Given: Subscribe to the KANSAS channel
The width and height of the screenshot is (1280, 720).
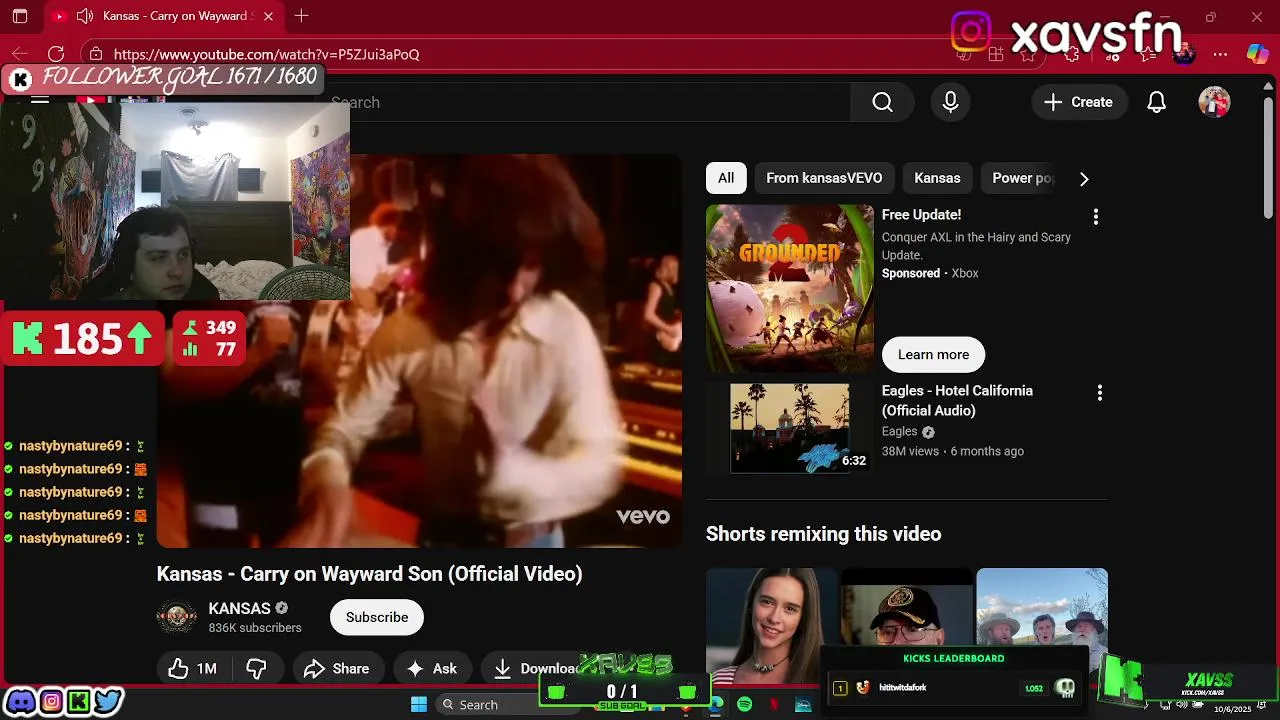Looking at the screenshot, I should (x=377, y=617).
